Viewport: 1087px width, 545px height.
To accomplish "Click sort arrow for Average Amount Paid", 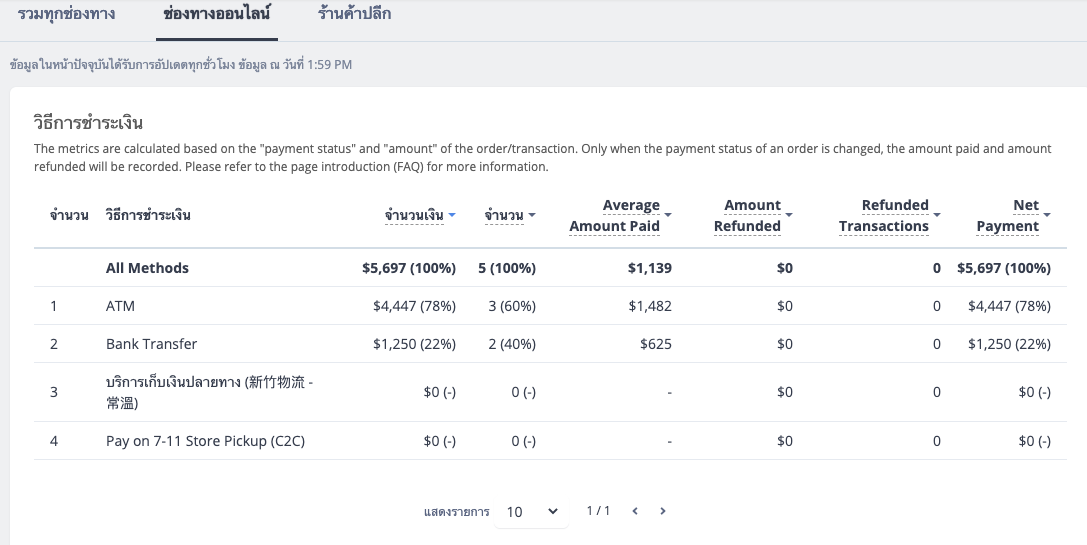I will point(668,215).
